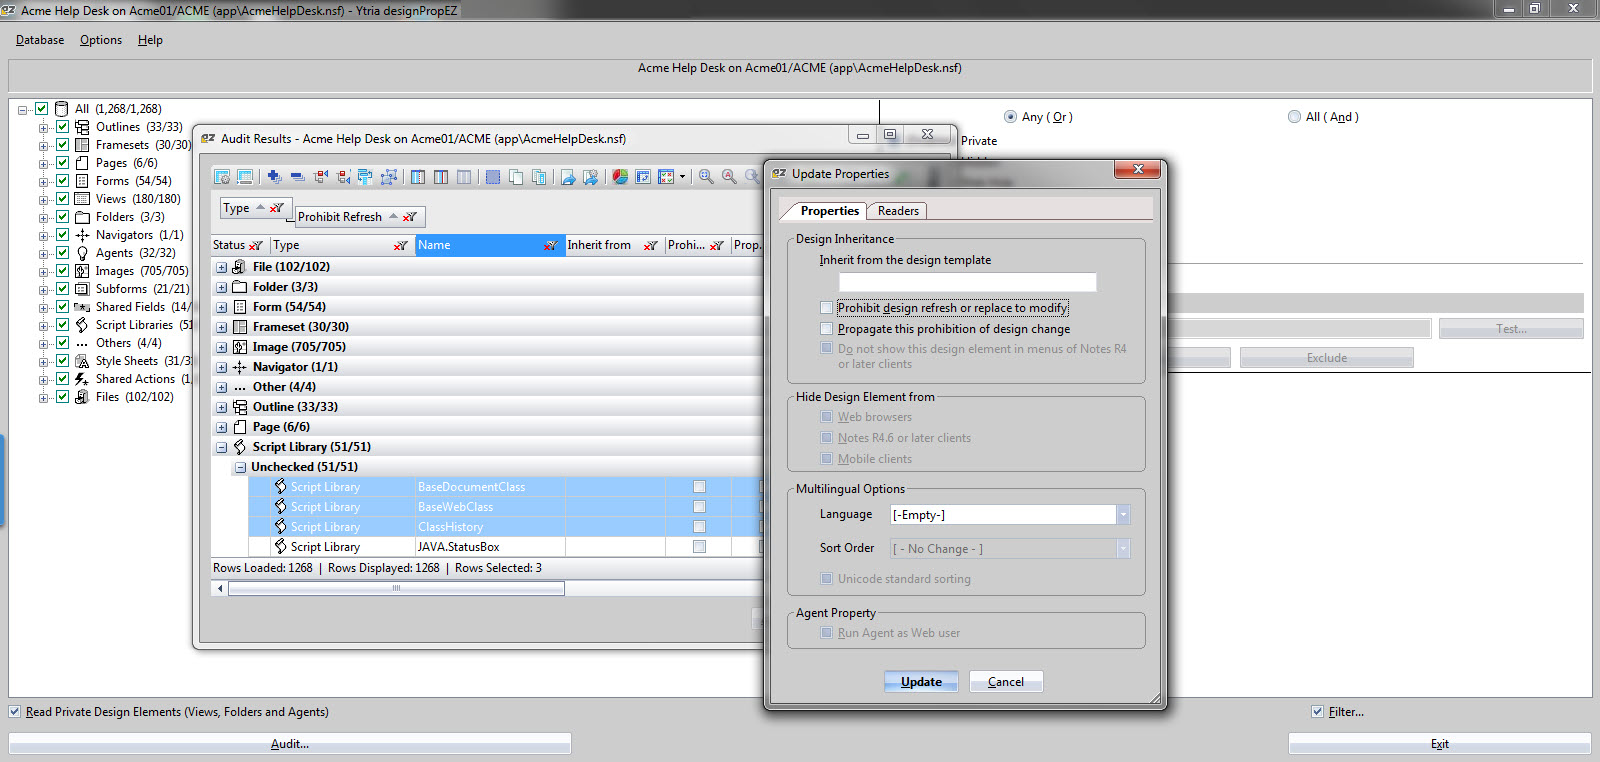Open the Language dropdown
The height and width of the screenshot is (762, 1600).
click(x=1123, y=515)
